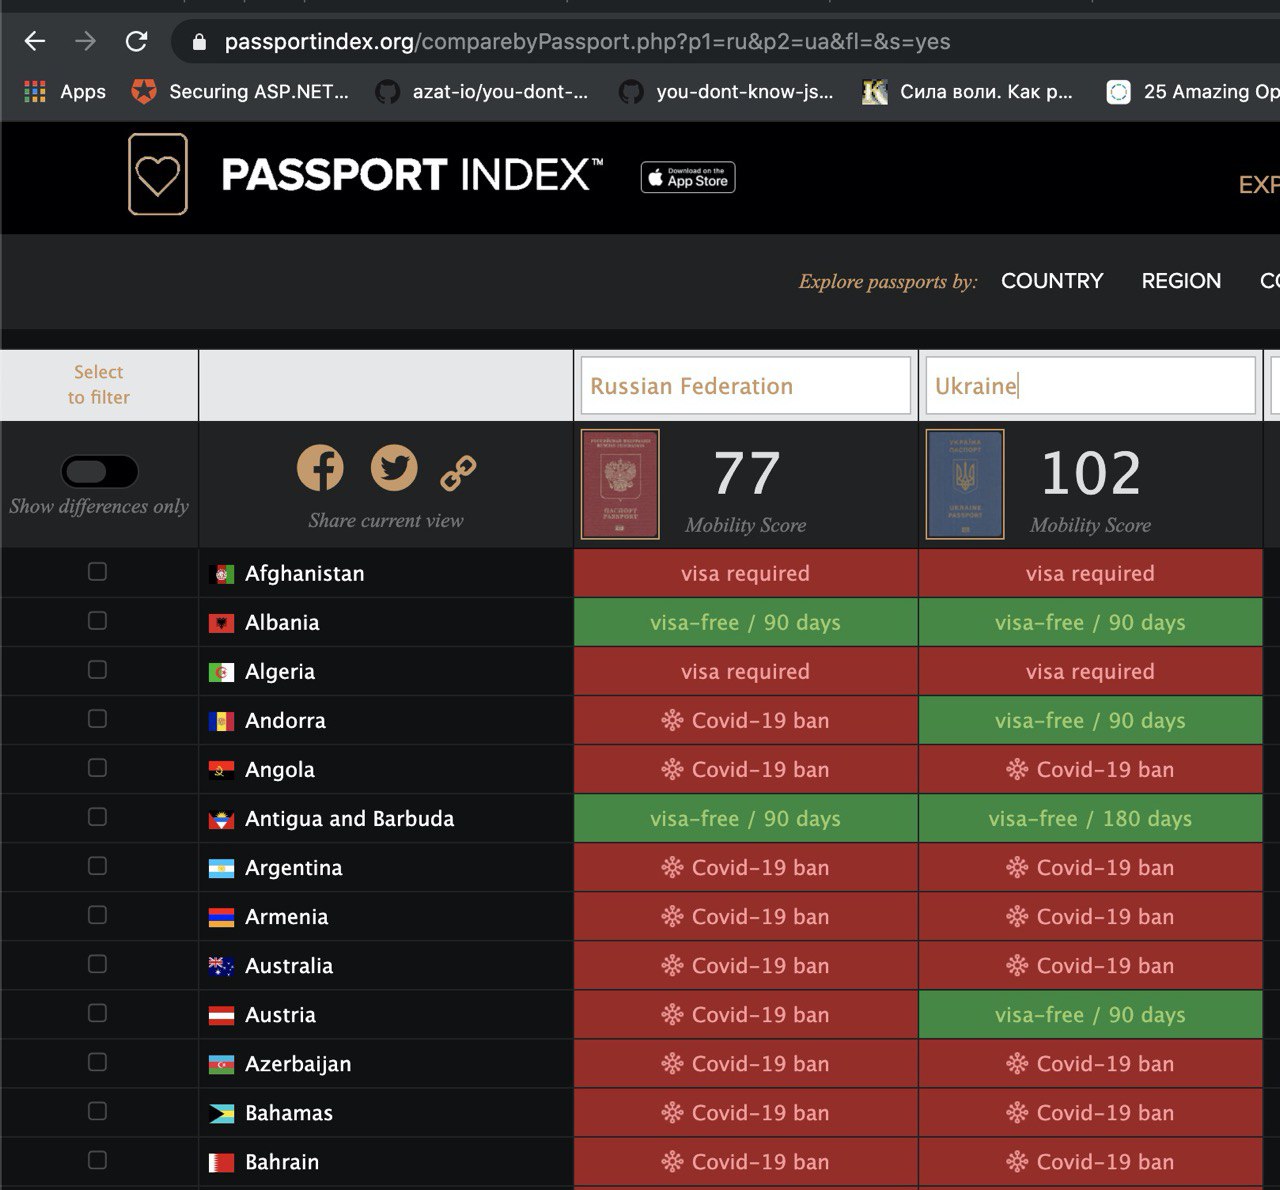The height and width of the screenshot is (1190, 1280).
Task: Explore passports by REGION
Action: (x=1181, y=281)
